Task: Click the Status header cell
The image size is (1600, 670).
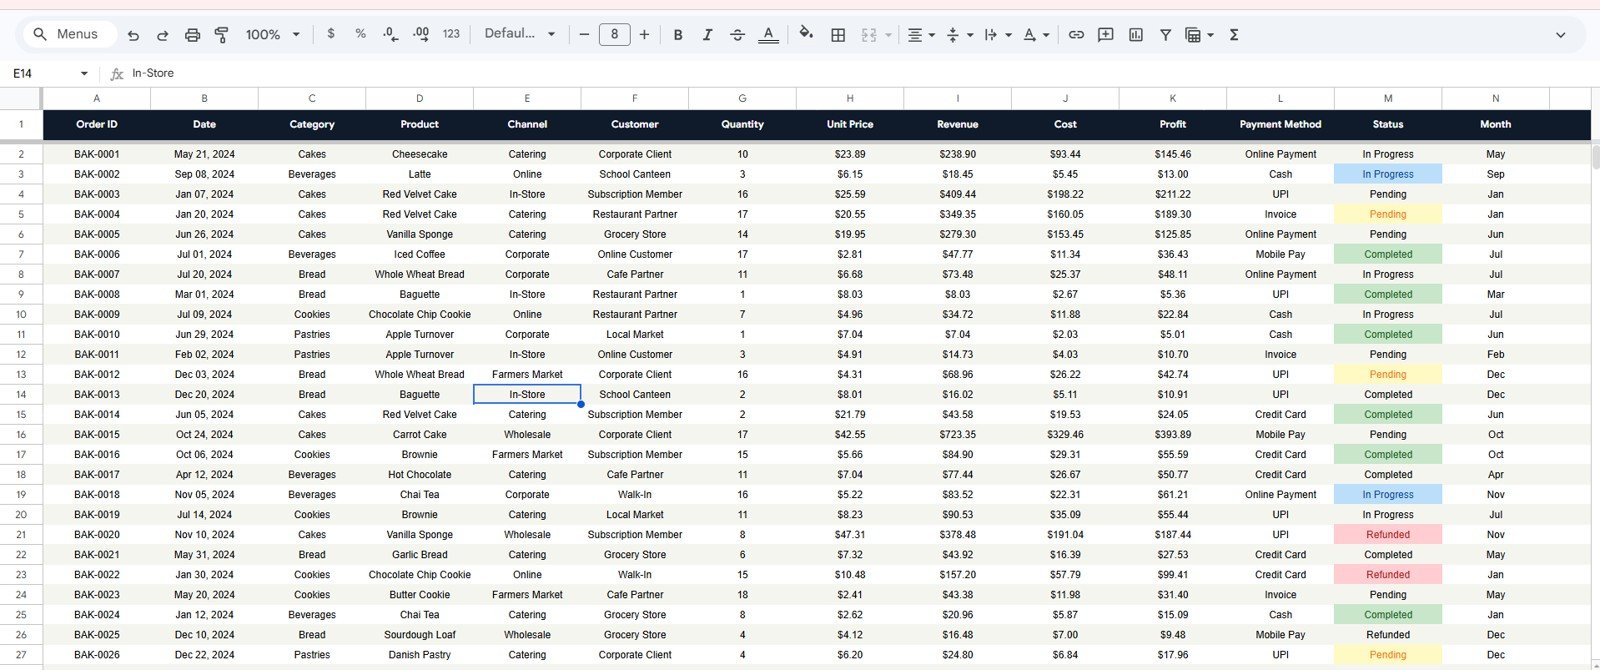Action: tap(1388, 124)
